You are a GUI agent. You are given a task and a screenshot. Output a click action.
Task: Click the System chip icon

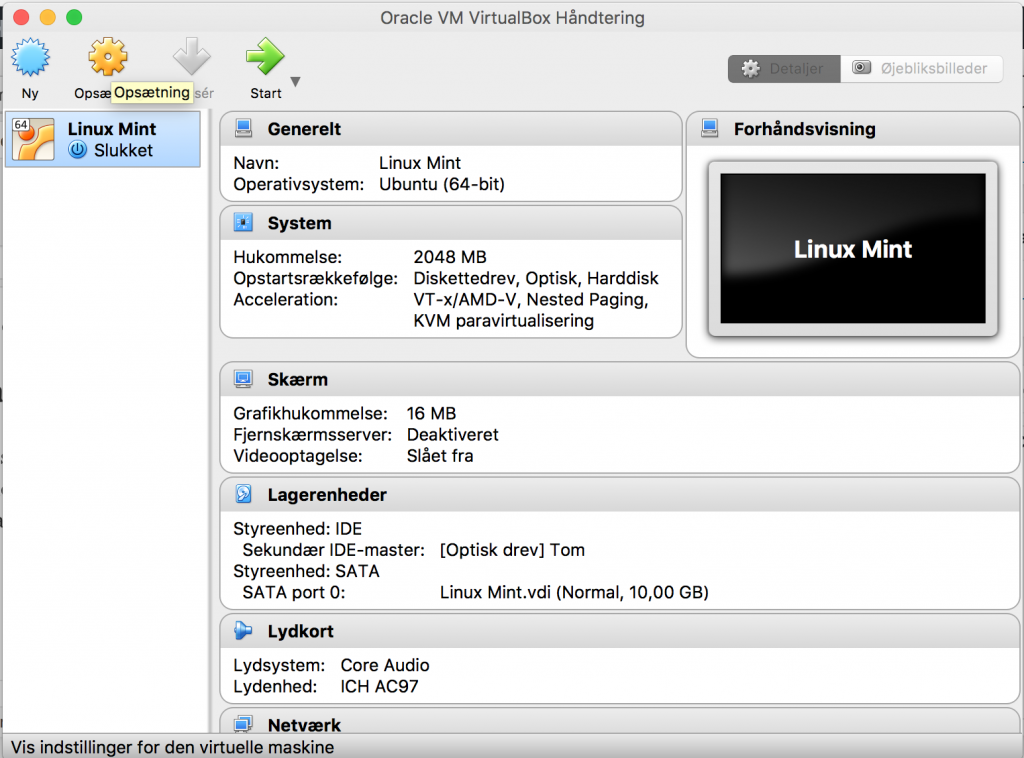point(244,223)
